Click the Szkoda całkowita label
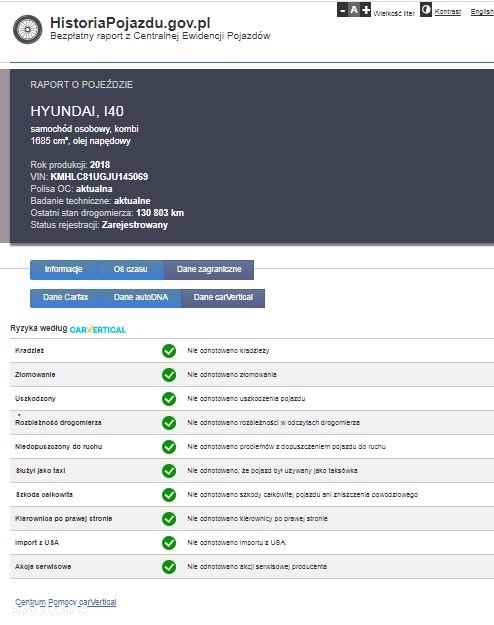 click(44, 495)
